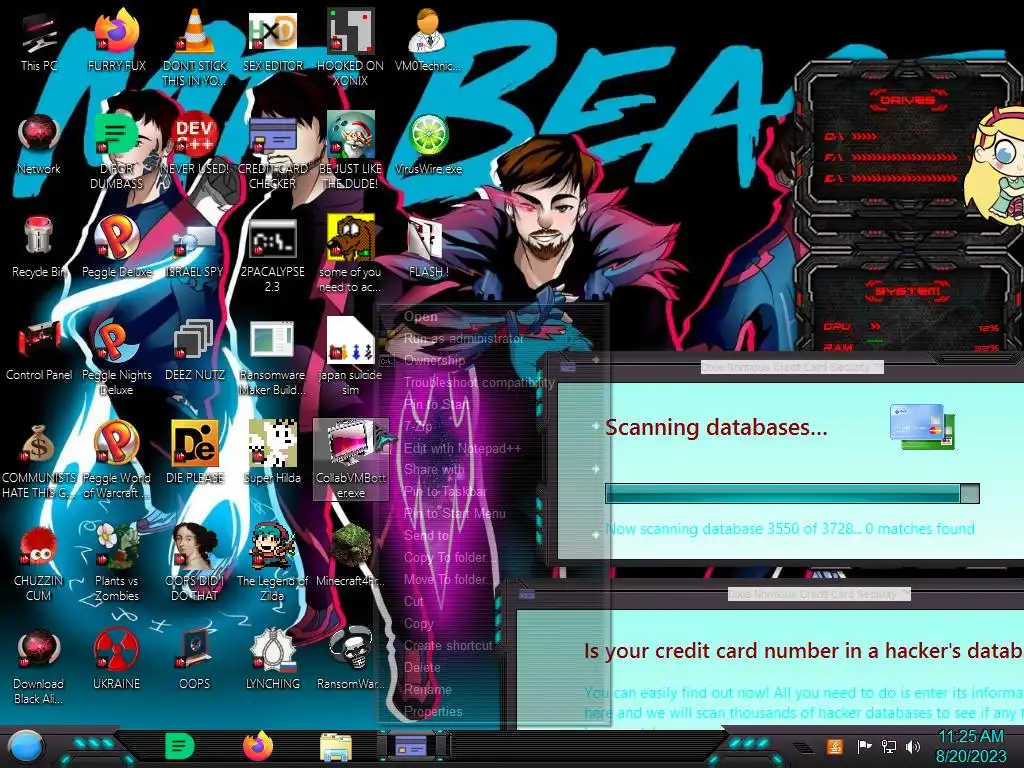Open the Control Panel desktop icon
Image resolution: width=1024 pixels, height=768 pixels.
coord(39,350)
